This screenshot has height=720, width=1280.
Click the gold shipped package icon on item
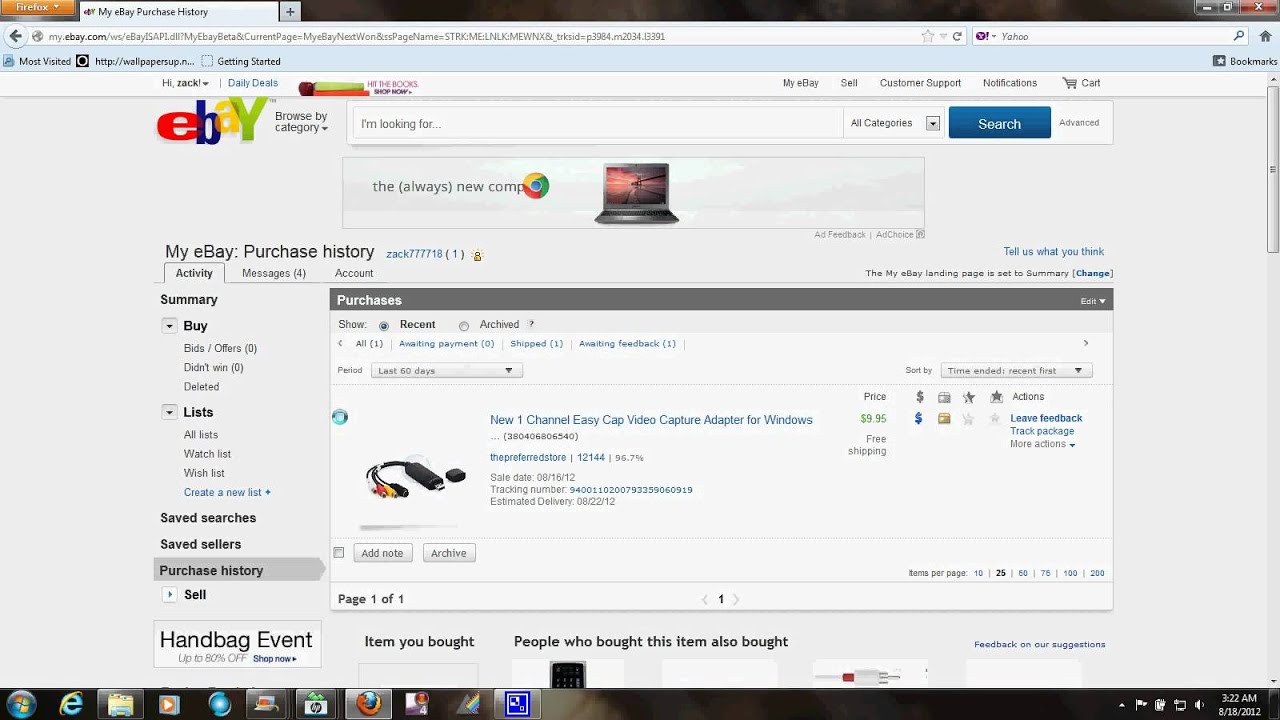(x=944, y=419)
